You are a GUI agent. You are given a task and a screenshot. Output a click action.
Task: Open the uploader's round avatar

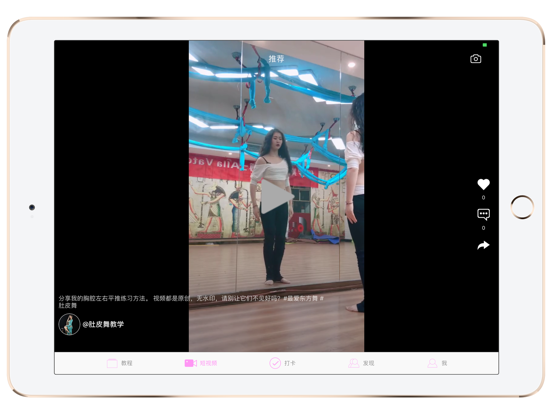(69, 324)
